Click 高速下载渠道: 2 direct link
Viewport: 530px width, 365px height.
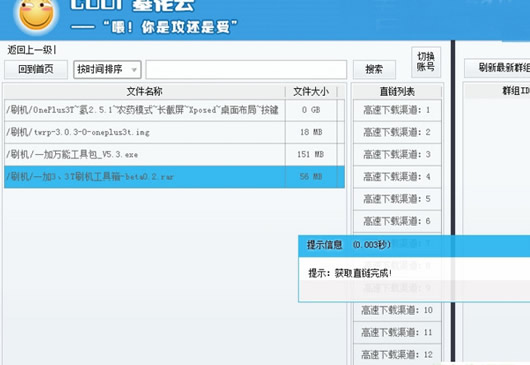[x=397, y=132]
